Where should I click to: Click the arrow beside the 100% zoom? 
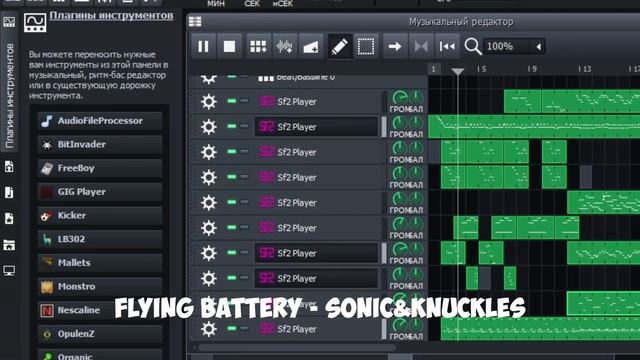(538, 47)
